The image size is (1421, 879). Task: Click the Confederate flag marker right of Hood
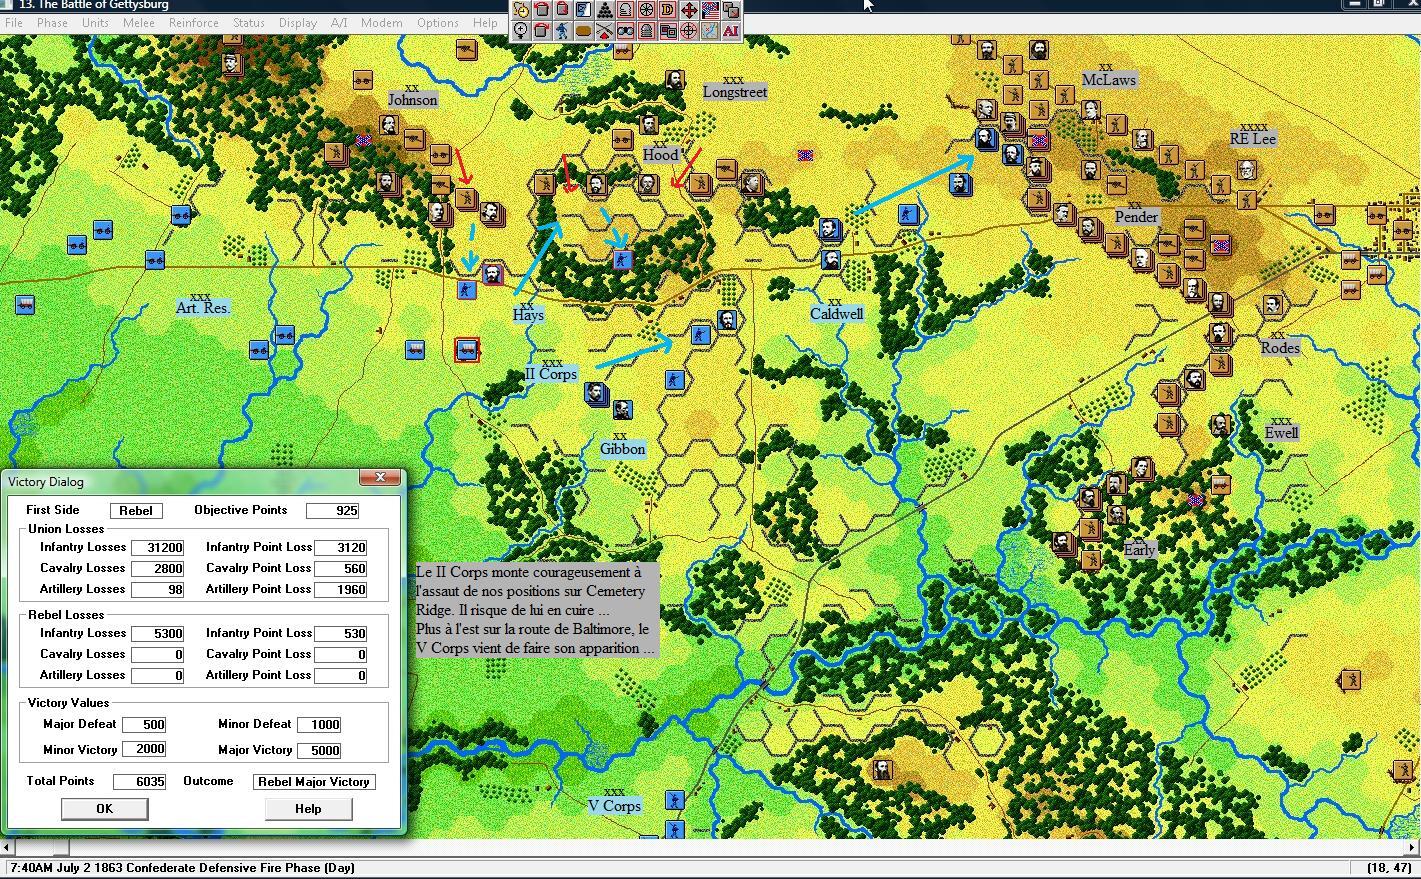tap(805, 155)
